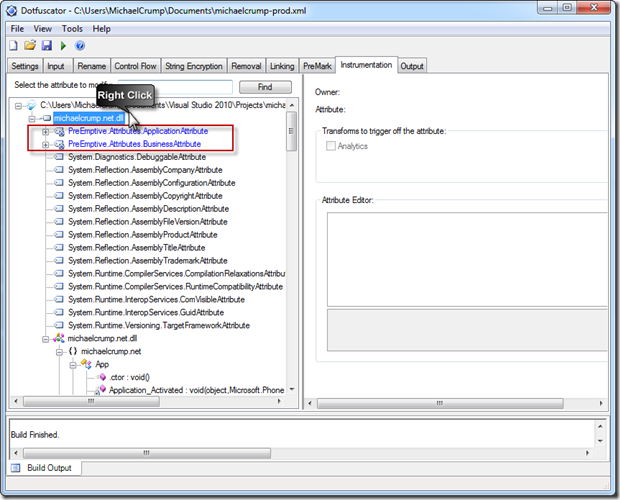Collapse the michaelcrump.net namespace node
Viewport: 620px width, 500px height.
pyautogui.click(x=59, y=352)
